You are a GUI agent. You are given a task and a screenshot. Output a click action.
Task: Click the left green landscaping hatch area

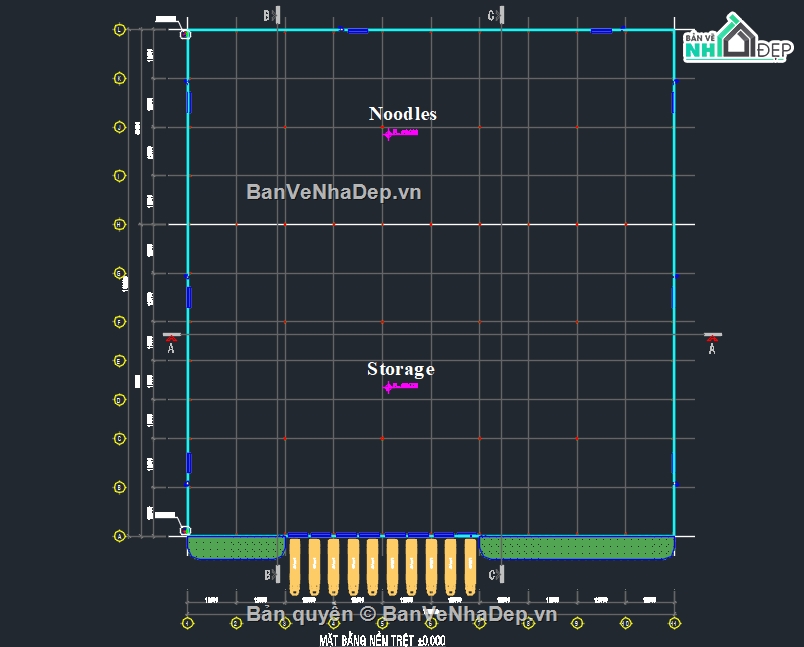236,547
